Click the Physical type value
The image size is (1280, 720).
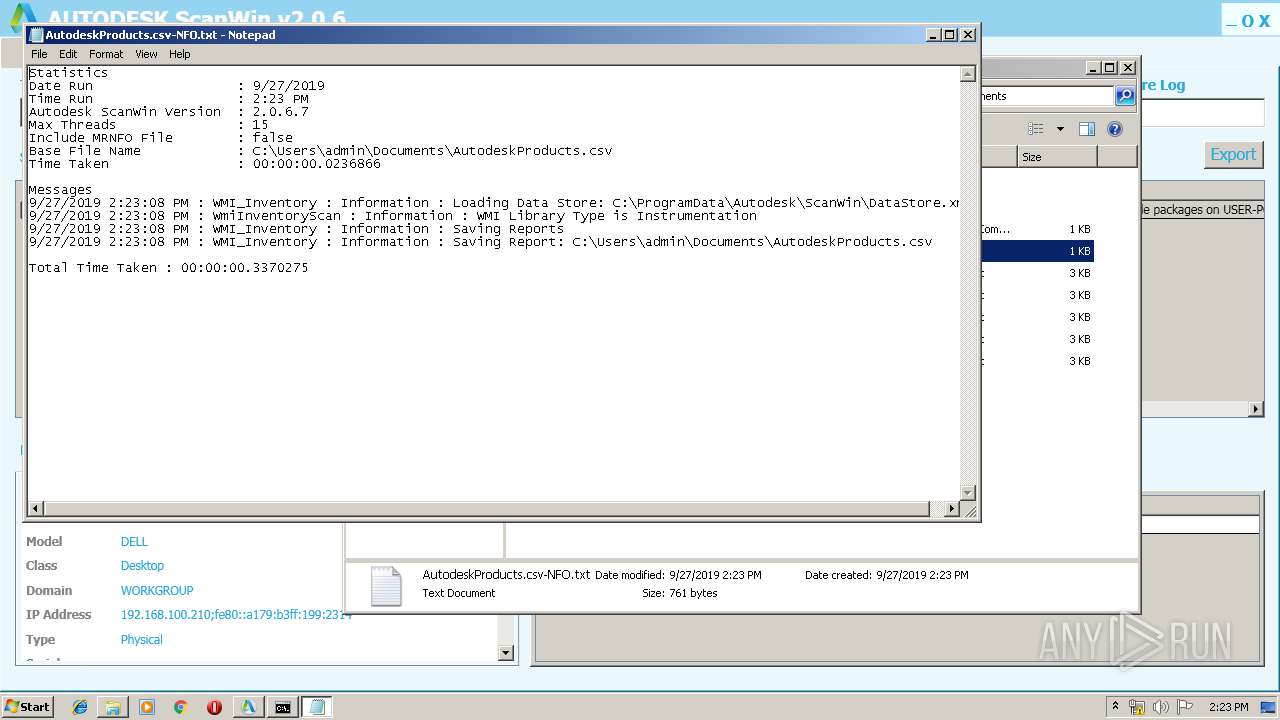coord(141,639)
